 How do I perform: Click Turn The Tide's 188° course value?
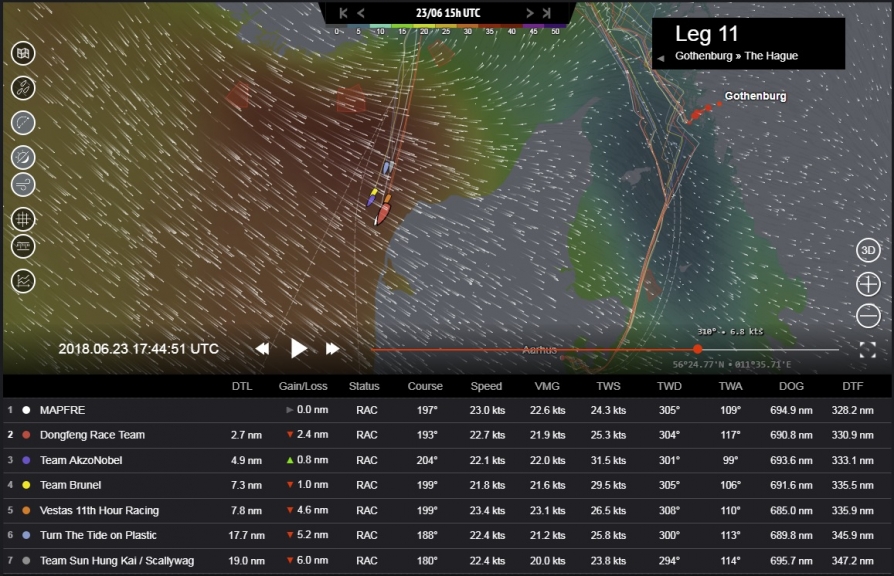(x=427, y=535)
